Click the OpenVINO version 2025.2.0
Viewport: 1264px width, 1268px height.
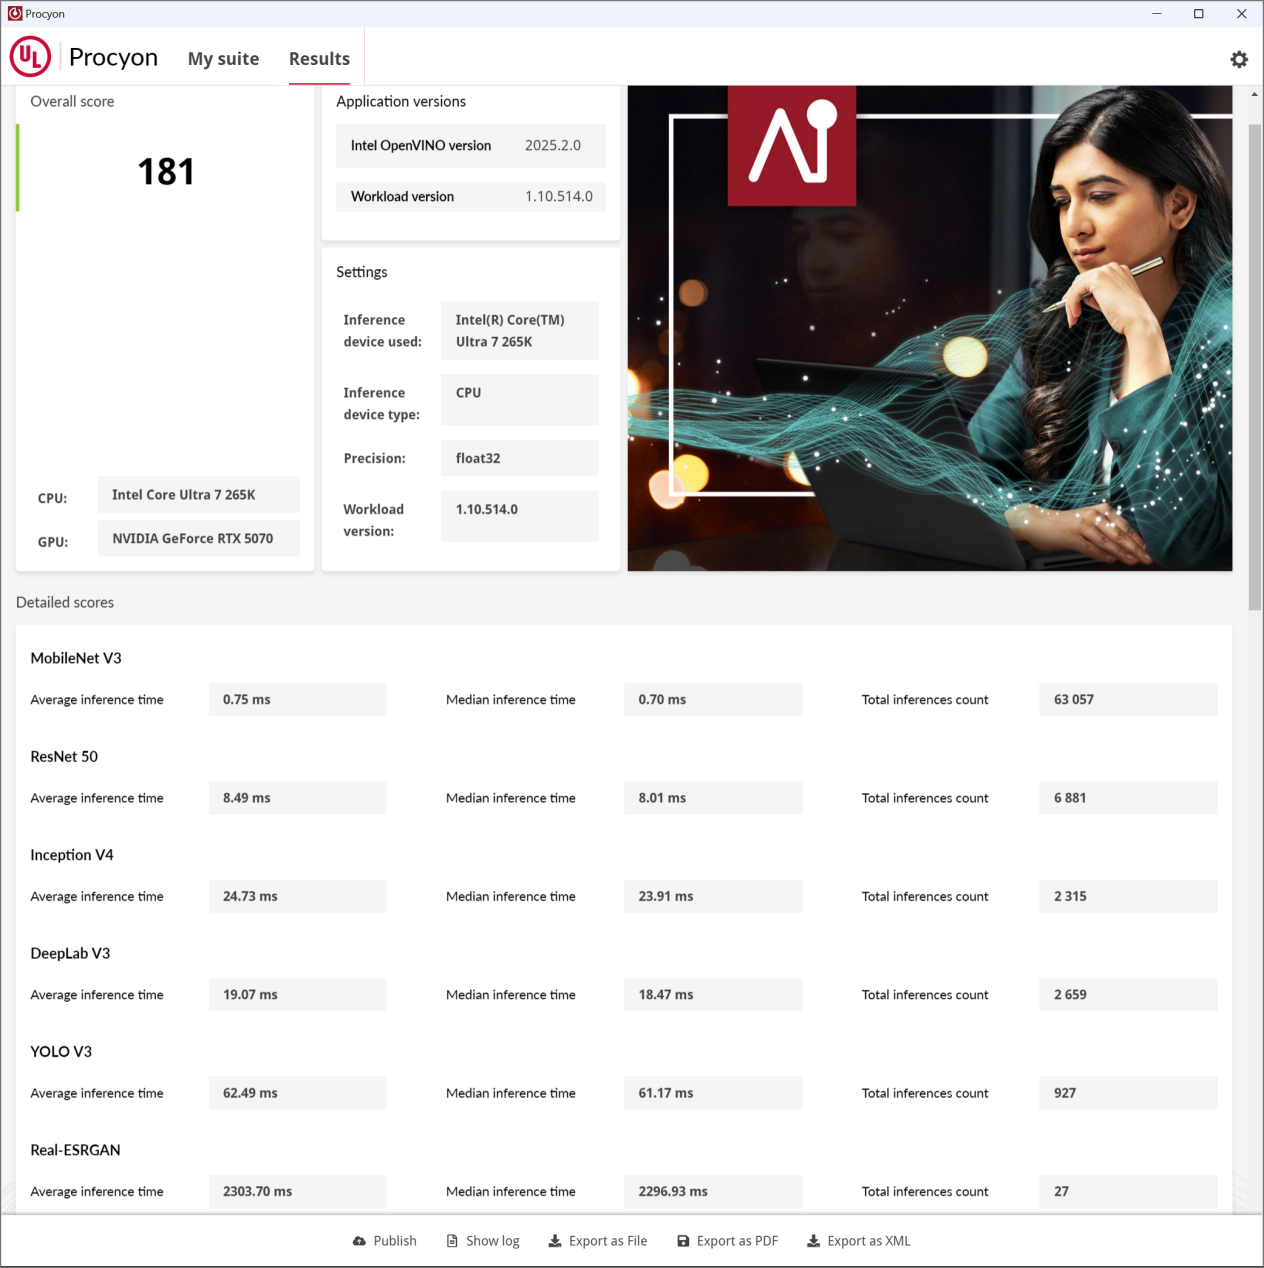click(x=553, y=145)
